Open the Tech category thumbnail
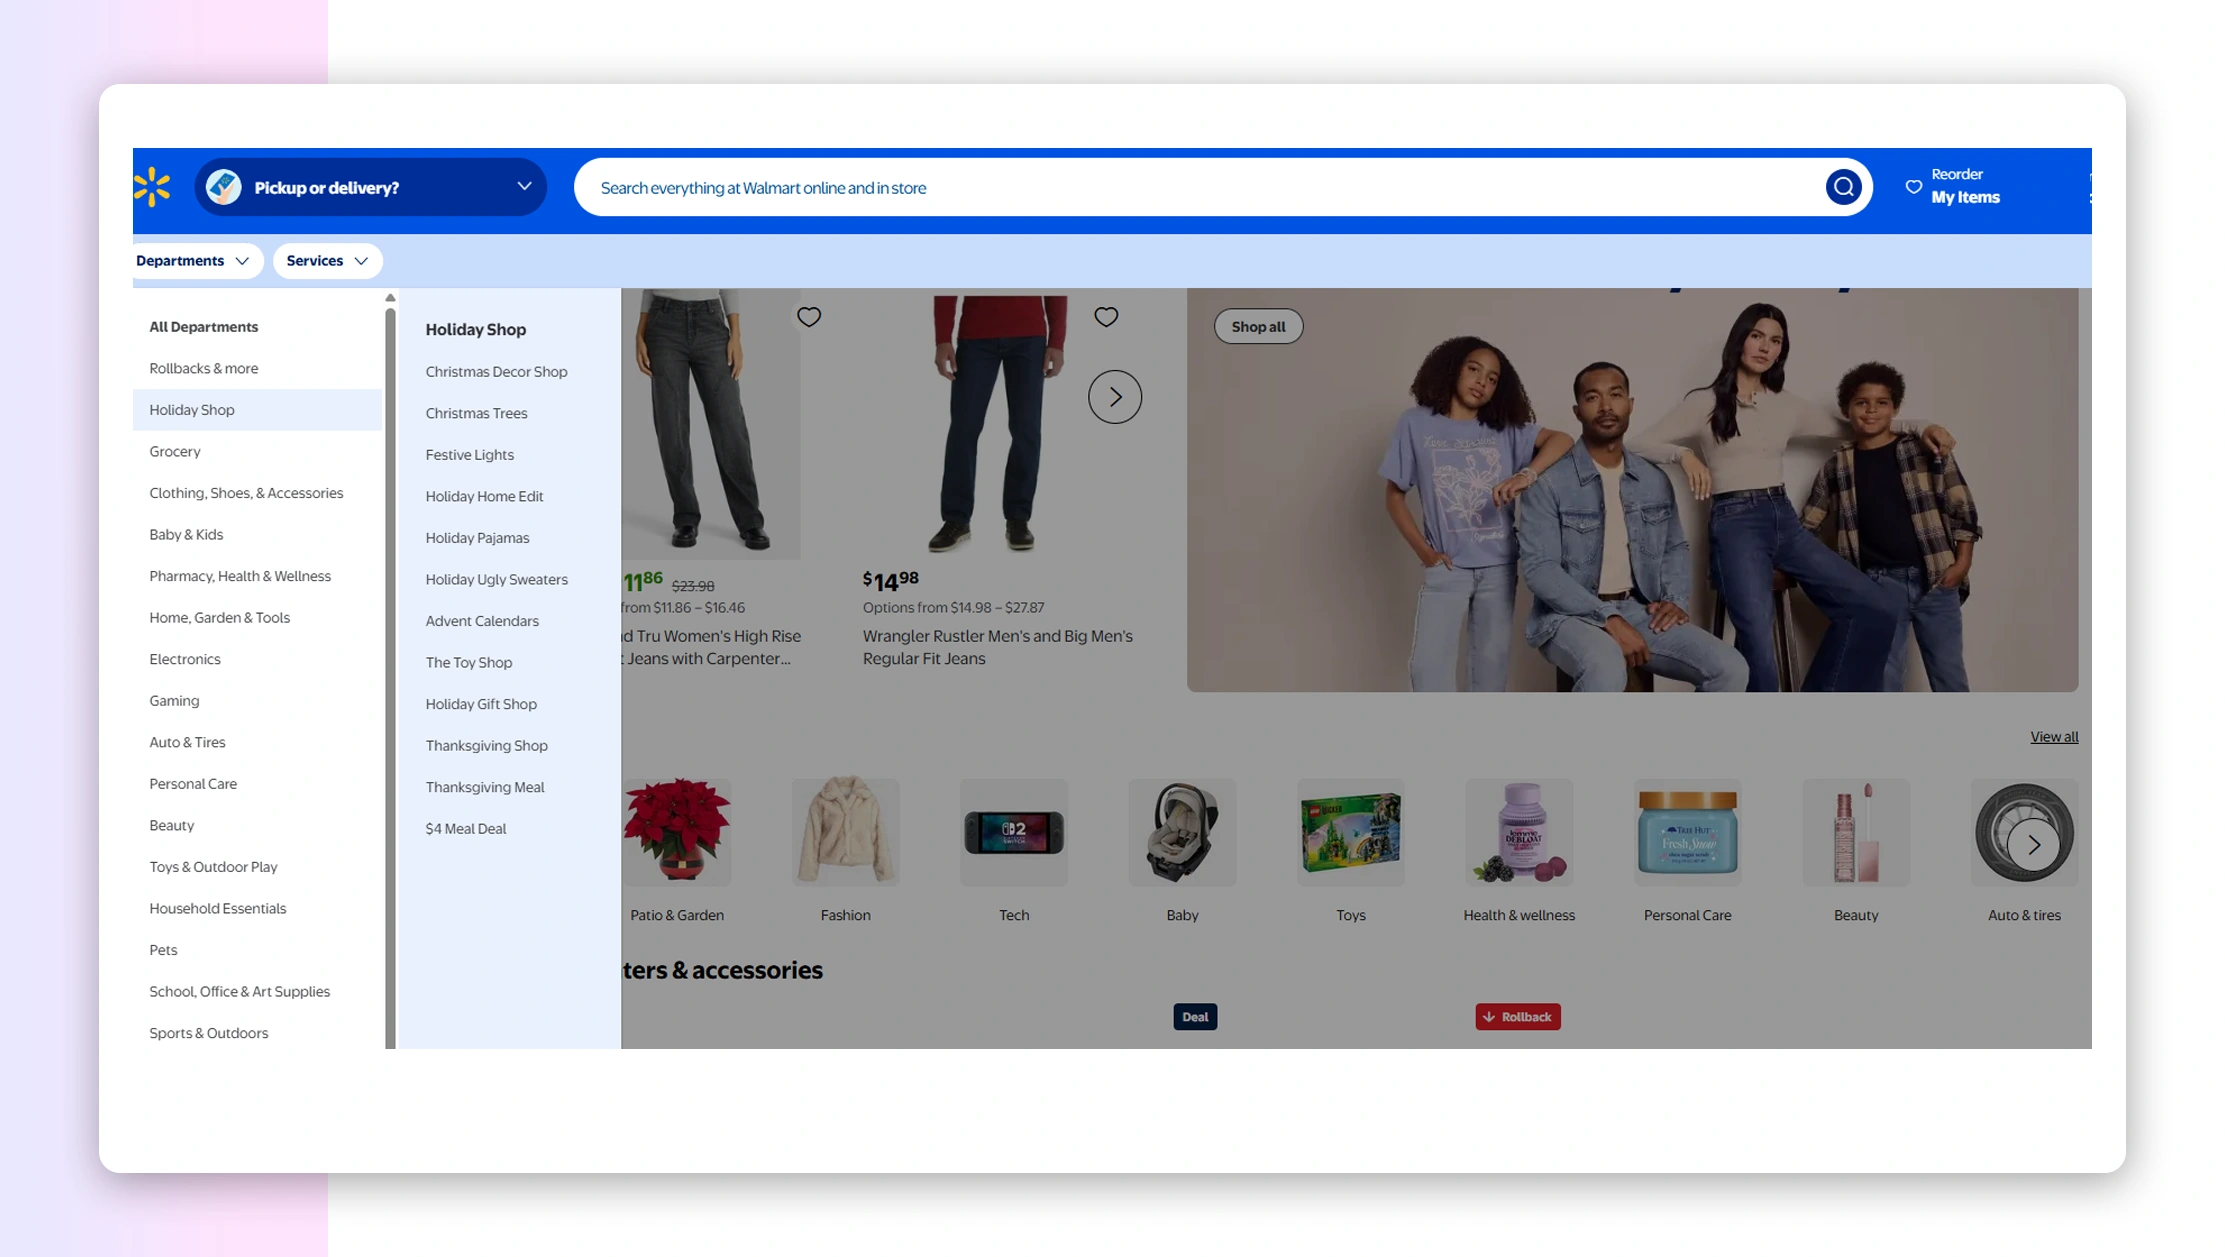 pos(1013,832)
